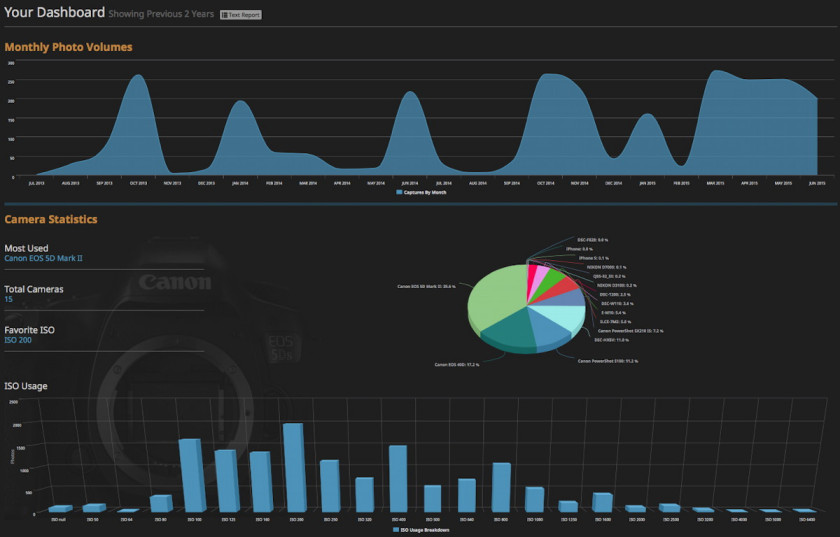Select the red pie slice
Viewport: 840px width, 537px height.
coord(560,287)
